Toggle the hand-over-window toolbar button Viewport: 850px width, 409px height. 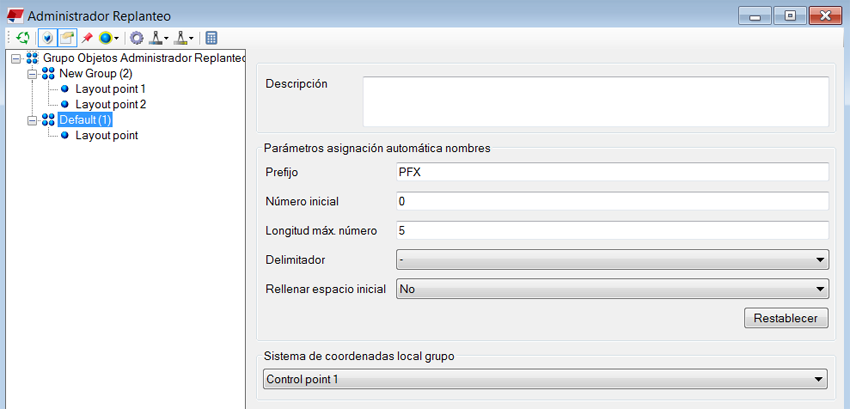pyautogui.click(x=67, y=38)
